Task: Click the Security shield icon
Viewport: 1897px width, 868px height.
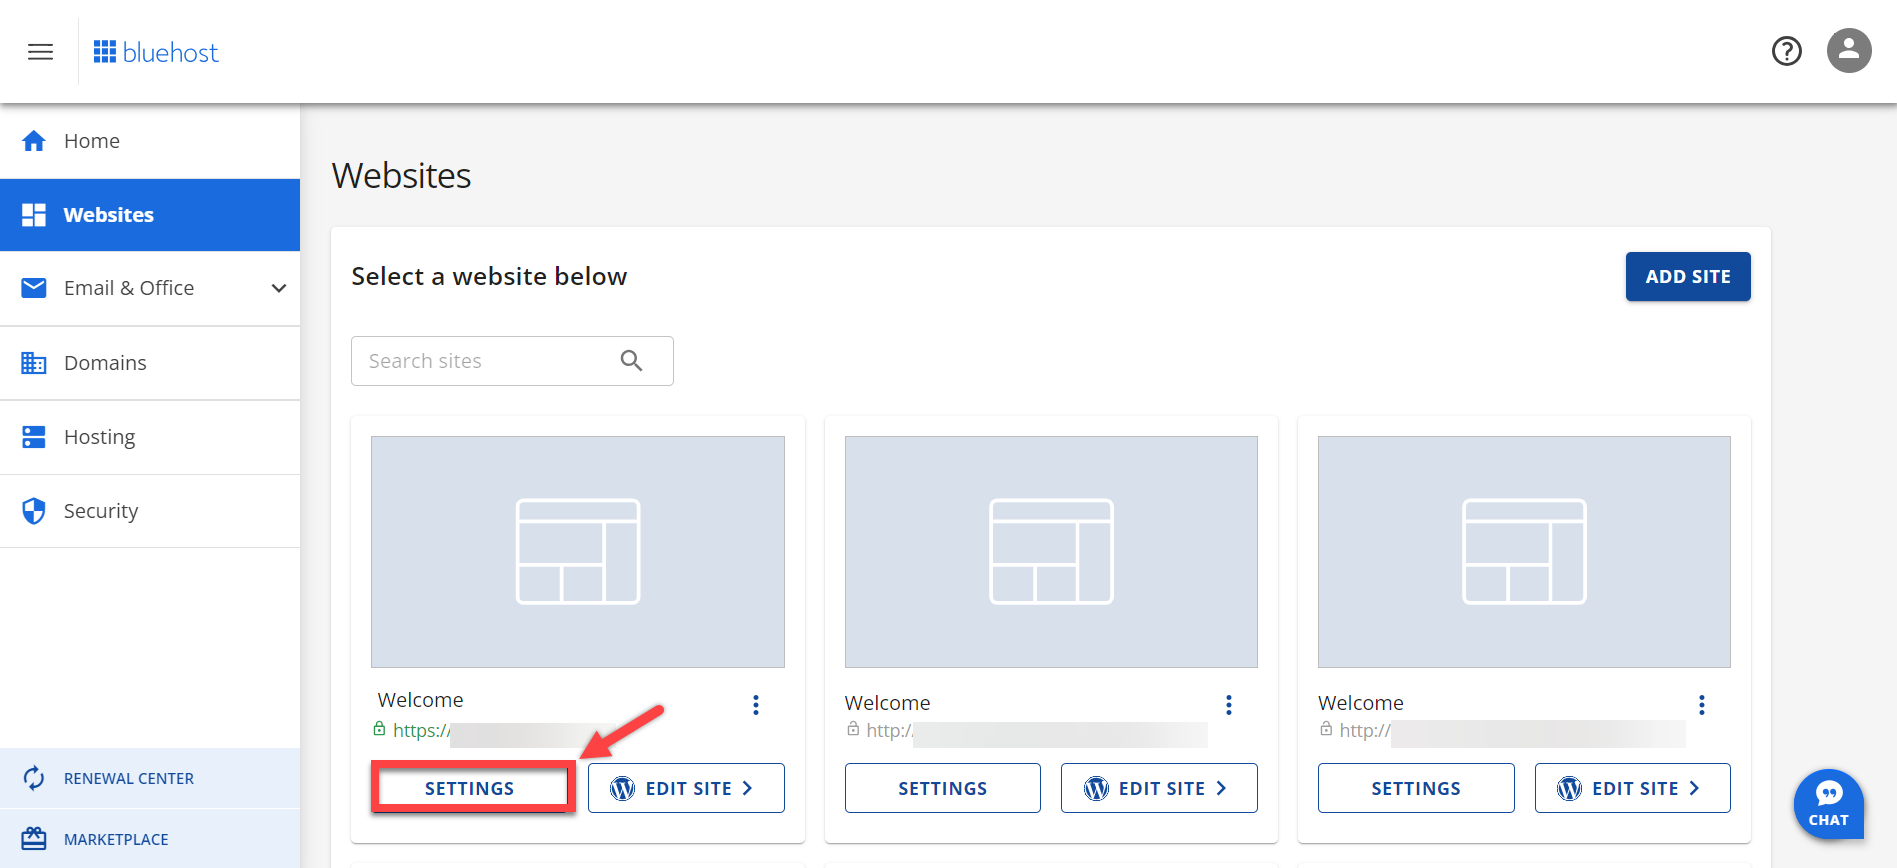Action: [x=34, y=511]
